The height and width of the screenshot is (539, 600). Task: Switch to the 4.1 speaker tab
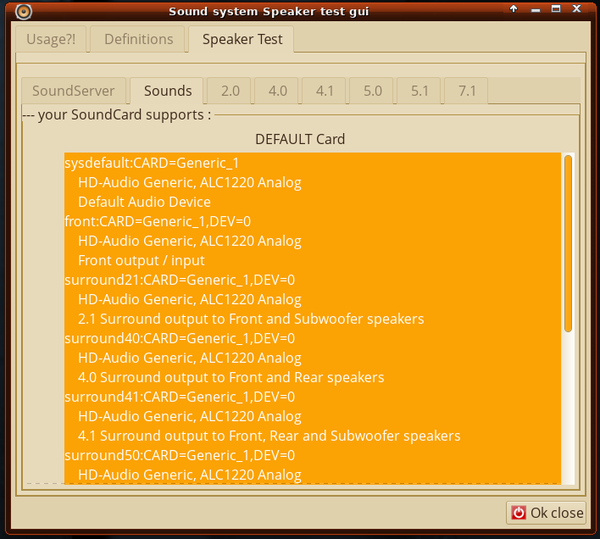tap(325, 91)
